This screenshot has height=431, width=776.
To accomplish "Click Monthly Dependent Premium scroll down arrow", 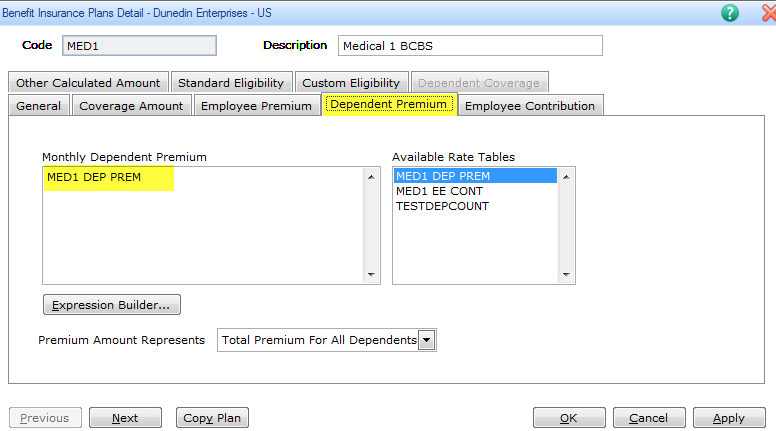I will 371,275.
